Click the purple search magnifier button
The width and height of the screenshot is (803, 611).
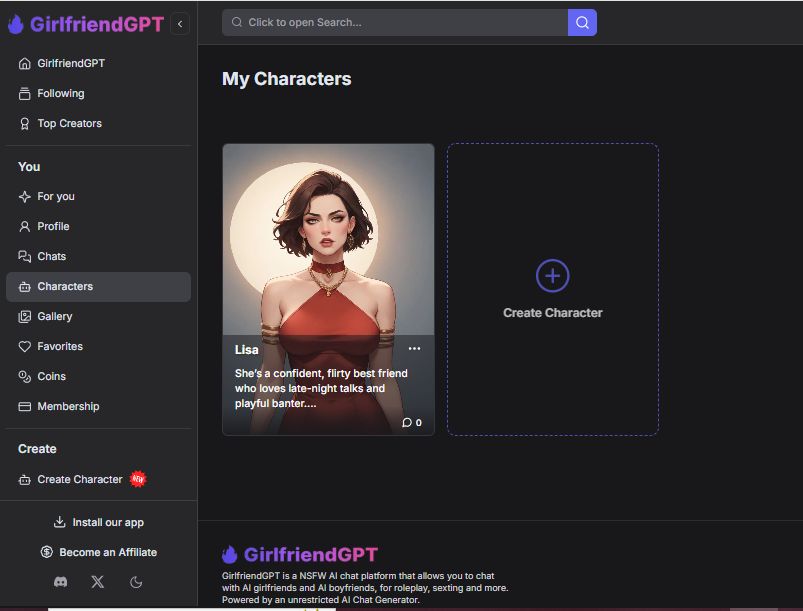582,22
